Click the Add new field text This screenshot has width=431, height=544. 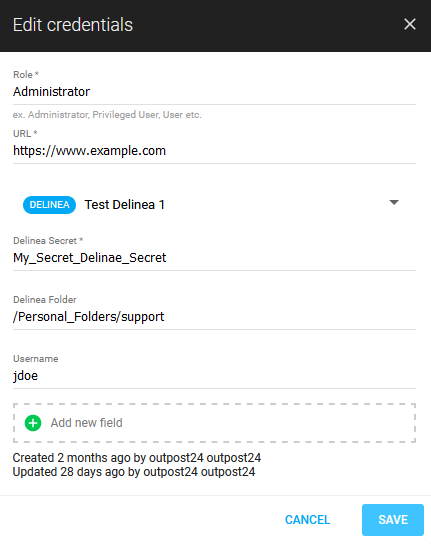tap(86, 423)
